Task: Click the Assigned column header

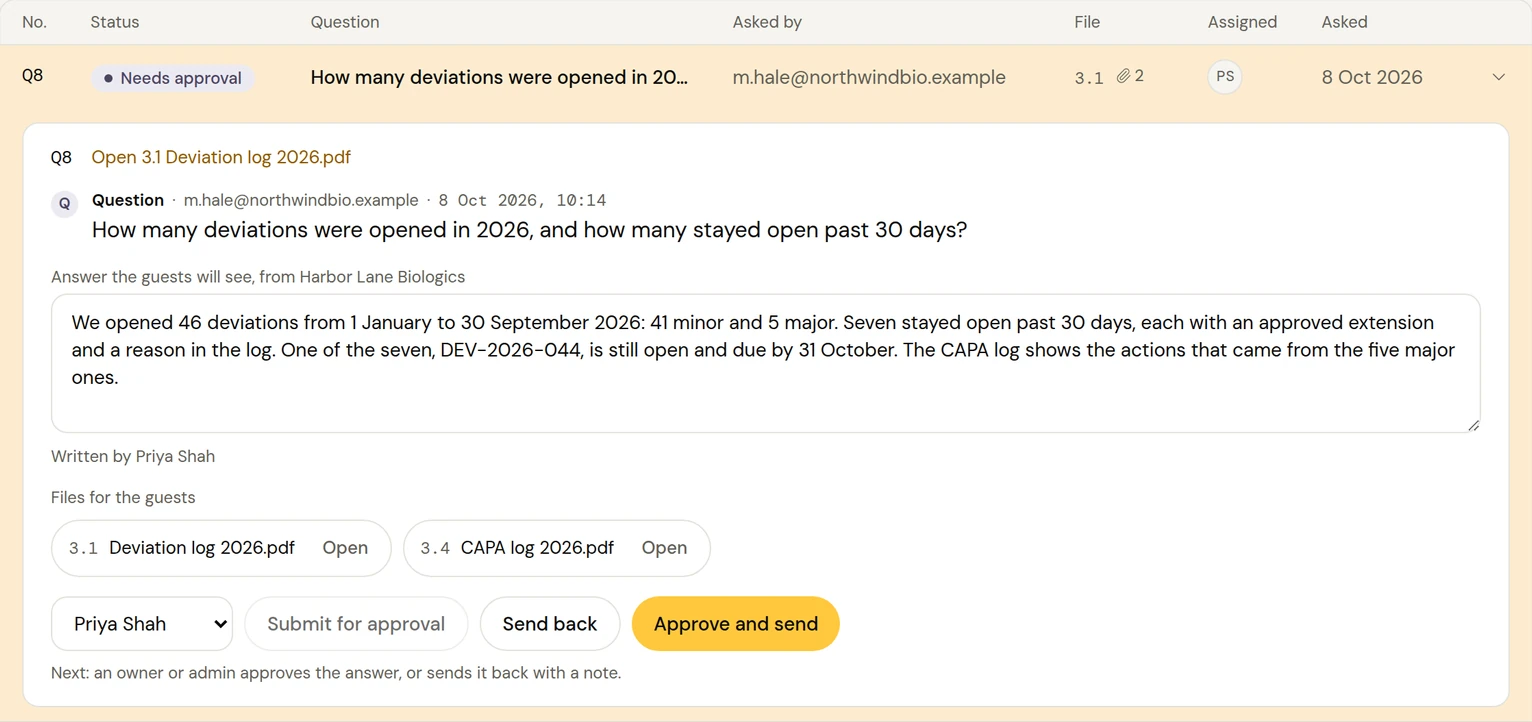Action: point(1242,22)
